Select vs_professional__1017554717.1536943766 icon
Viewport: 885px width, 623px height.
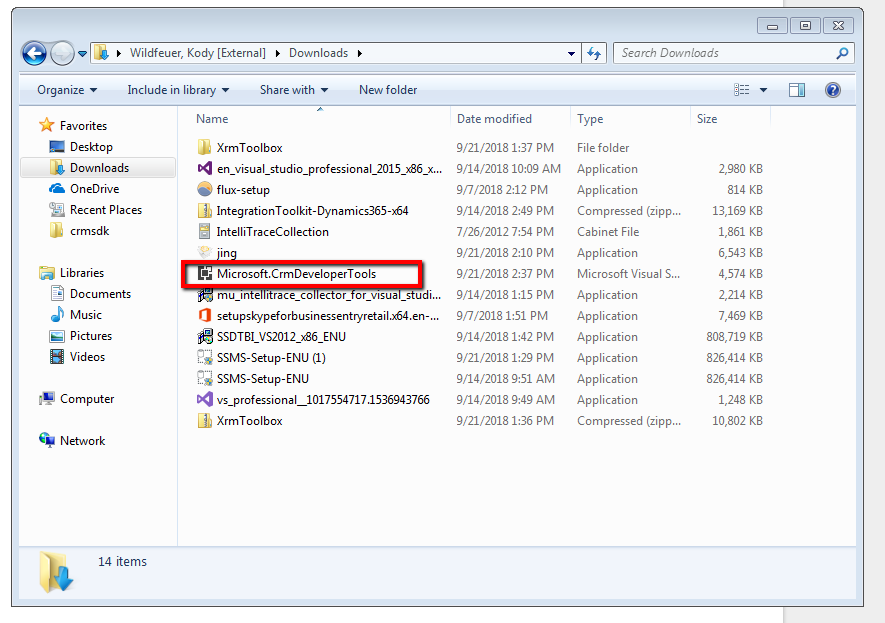click(x=204, y=400)
